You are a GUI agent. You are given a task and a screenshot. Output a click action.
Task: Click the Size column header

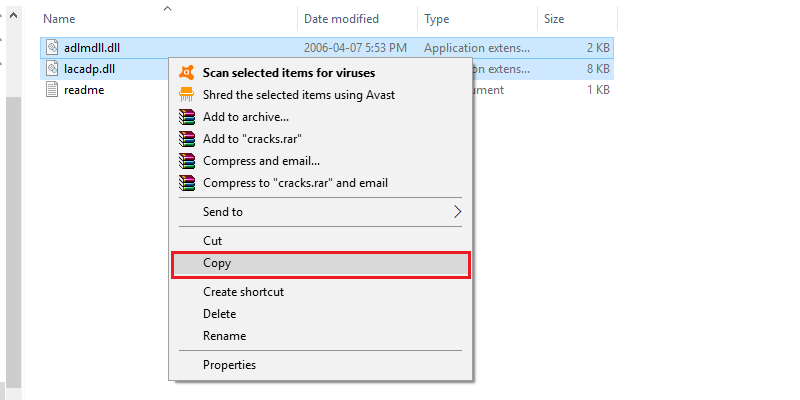click(554, 19)
